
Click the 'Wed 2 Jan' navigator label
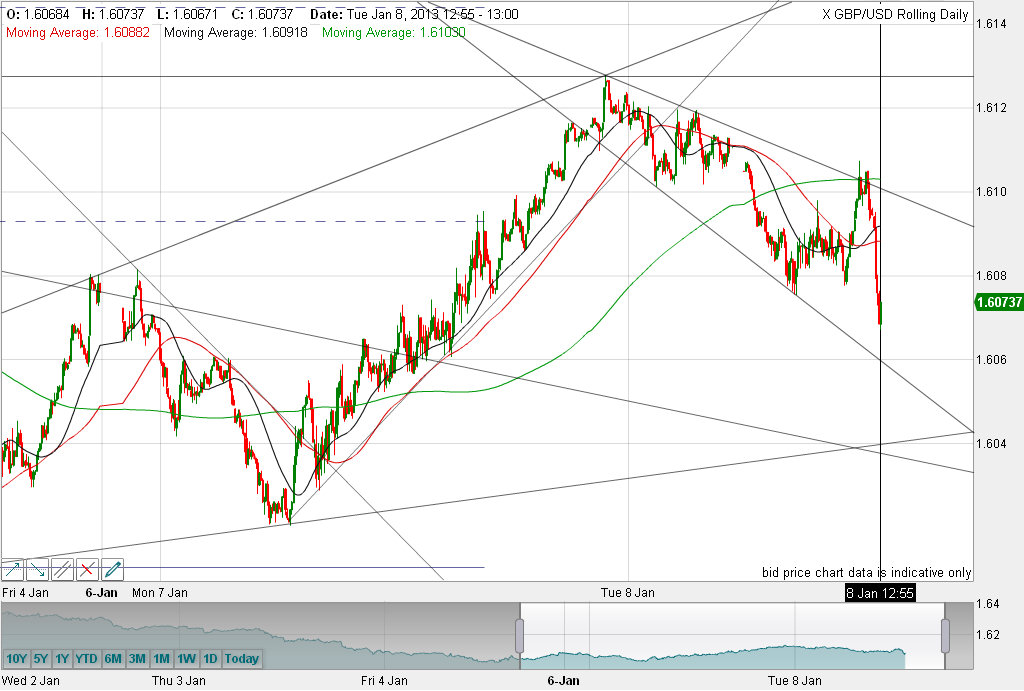(x=31, y=681)
